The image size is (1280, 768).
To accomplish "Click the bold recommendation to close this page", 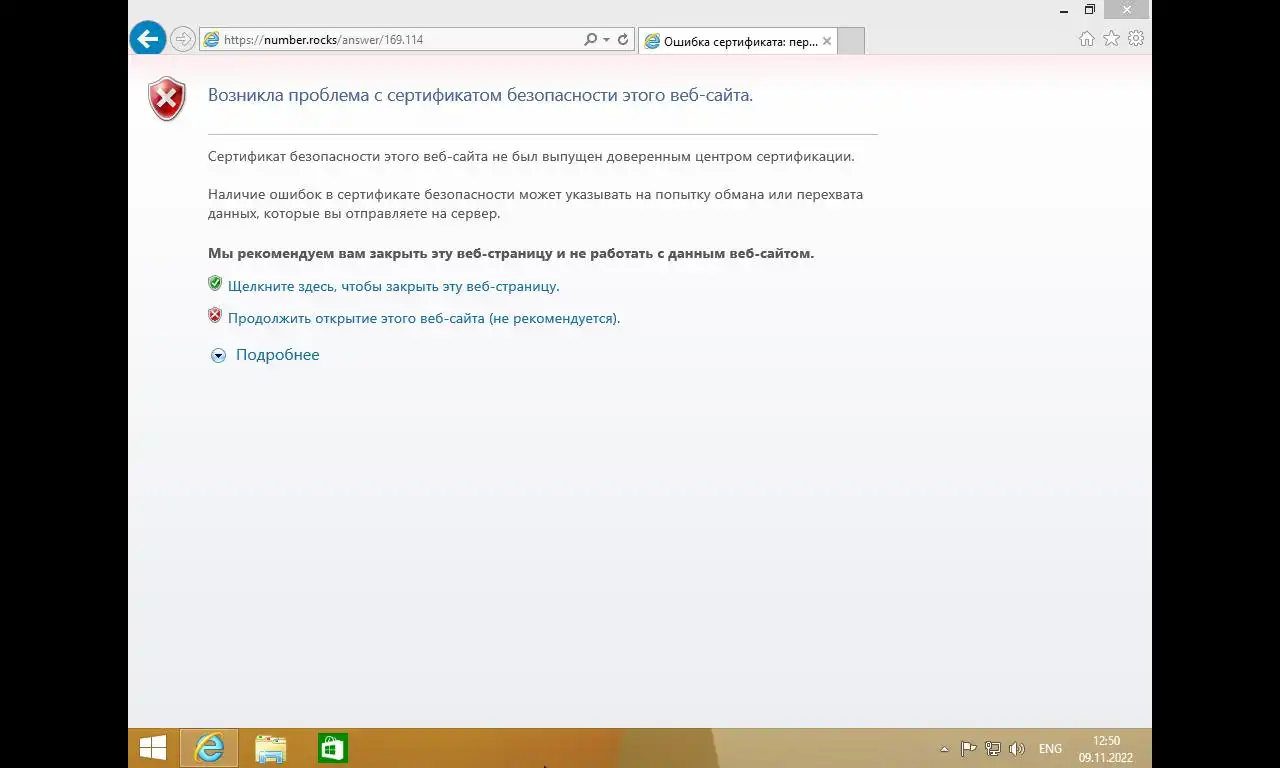I will [511, 253].
